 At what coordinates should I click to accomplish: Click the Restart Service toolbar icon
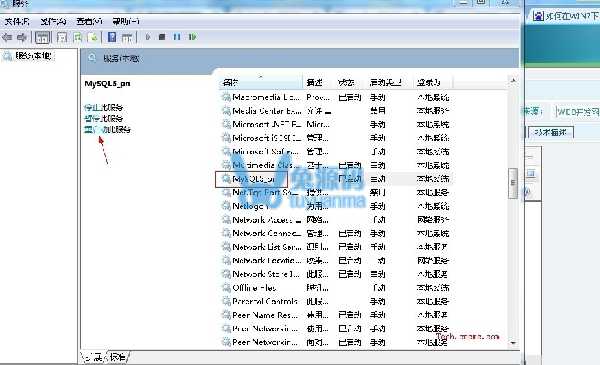pos(192,37)
